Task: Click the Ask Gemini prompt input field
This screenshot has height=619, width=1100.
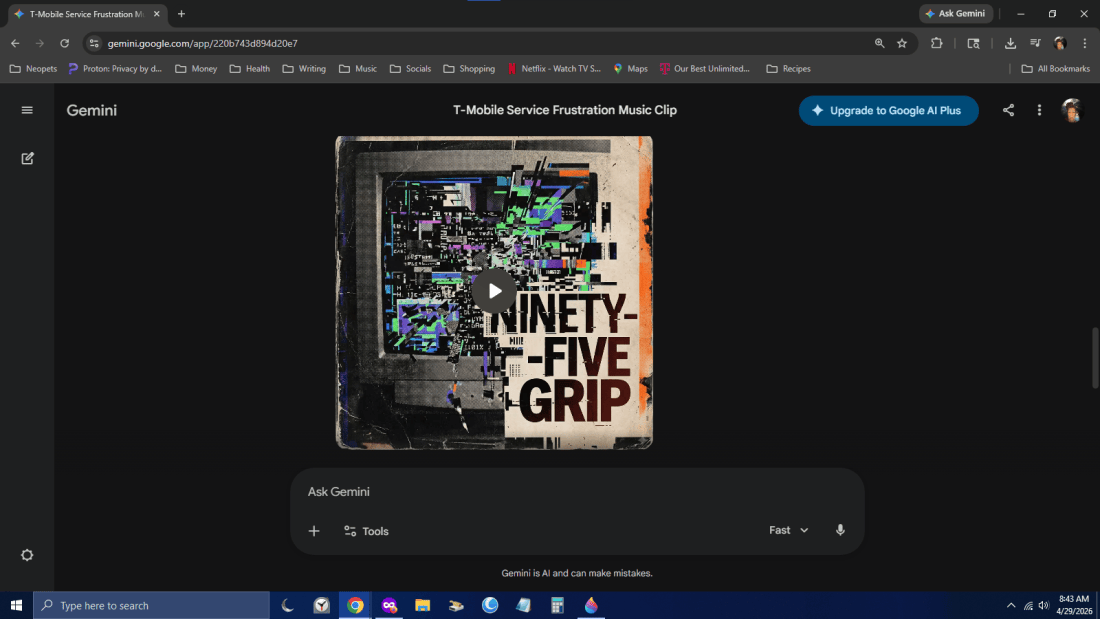Action: click(x=577, y=492)
